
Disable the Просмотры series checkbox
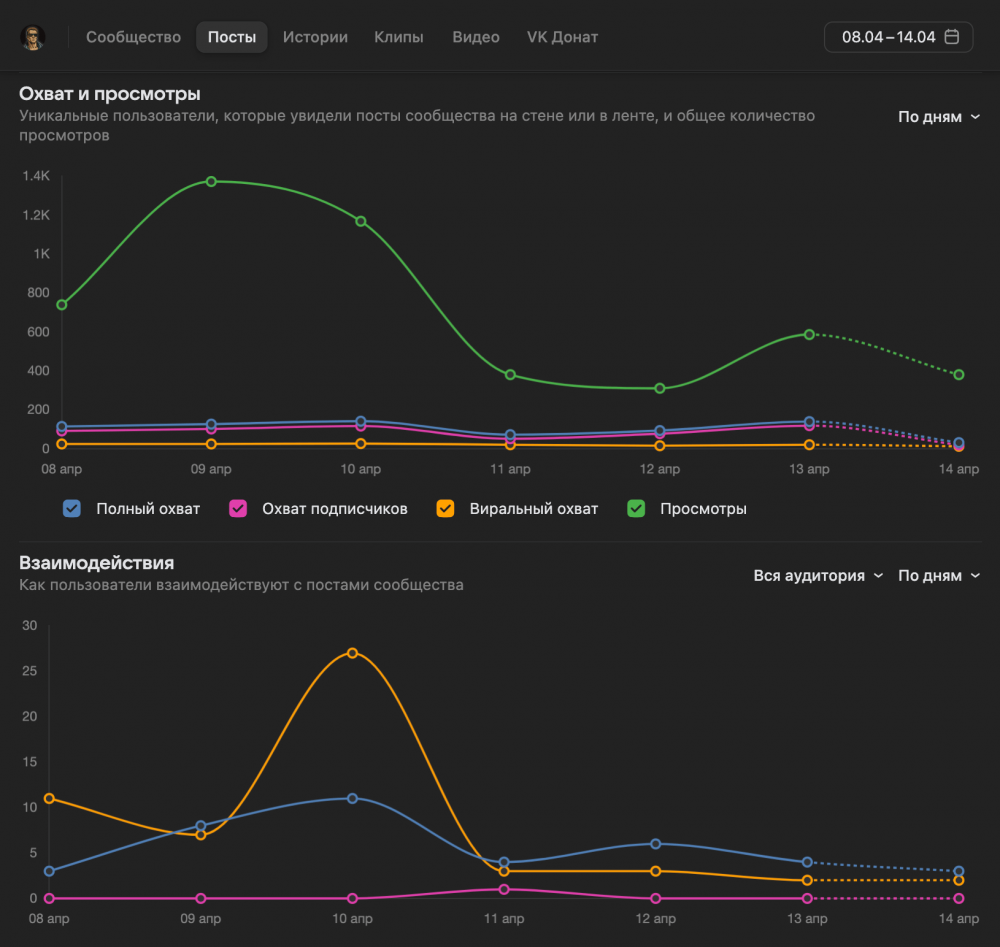tap(636, 508)
